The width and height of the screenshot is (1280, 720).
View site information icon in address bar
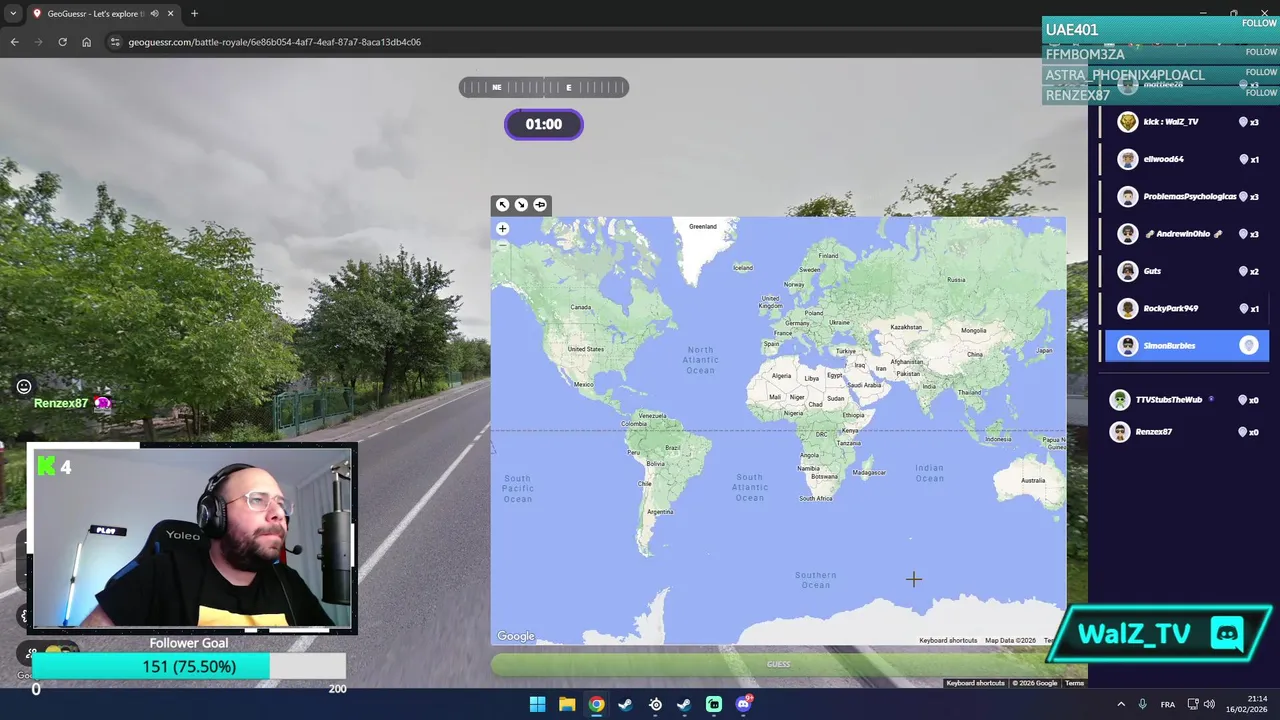(115, 42)
